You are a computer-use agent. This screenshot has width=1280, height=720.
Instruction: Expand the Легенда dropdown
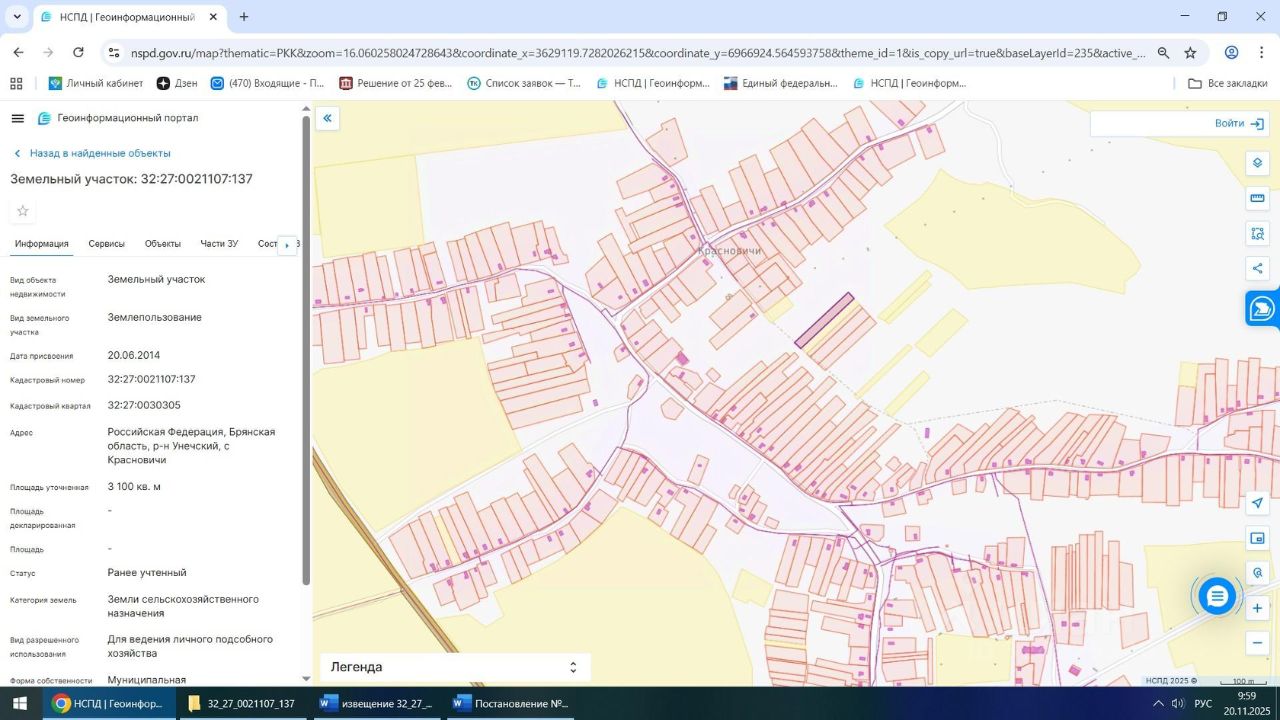(455, 667)
